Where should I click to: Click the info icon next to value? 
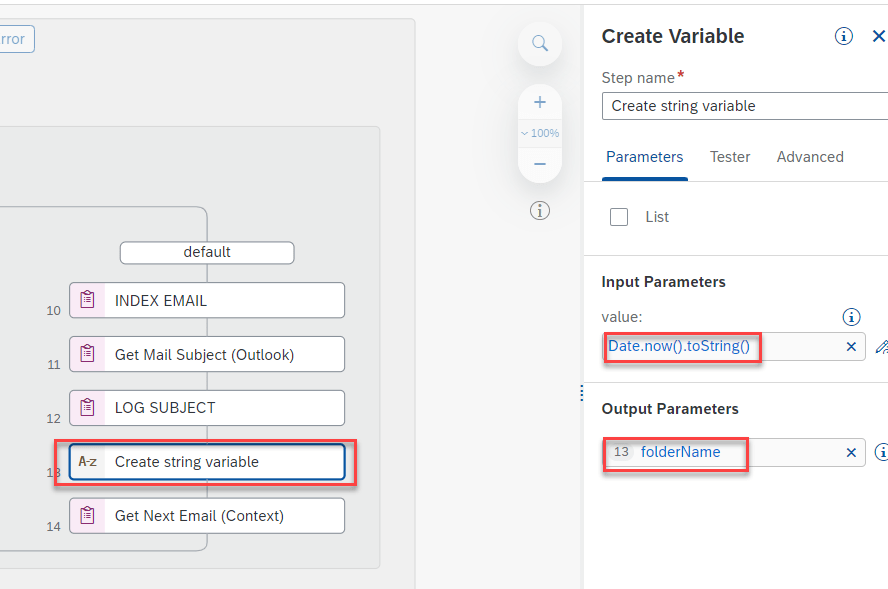click(x=852, y=317)
